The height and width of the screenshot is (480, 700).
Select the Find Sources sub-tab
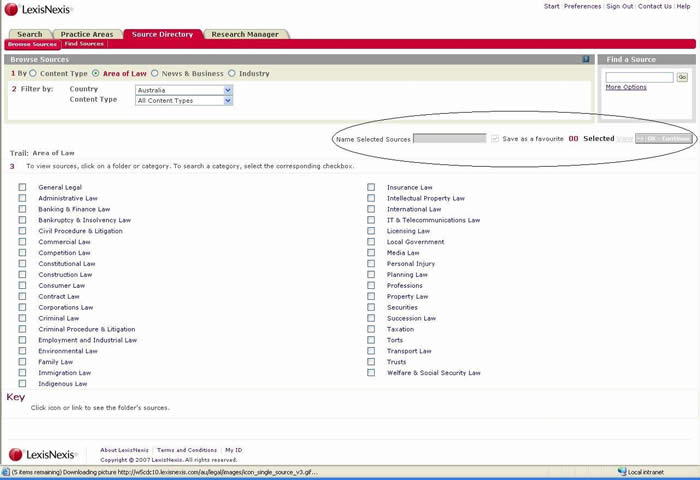[84, 44]
